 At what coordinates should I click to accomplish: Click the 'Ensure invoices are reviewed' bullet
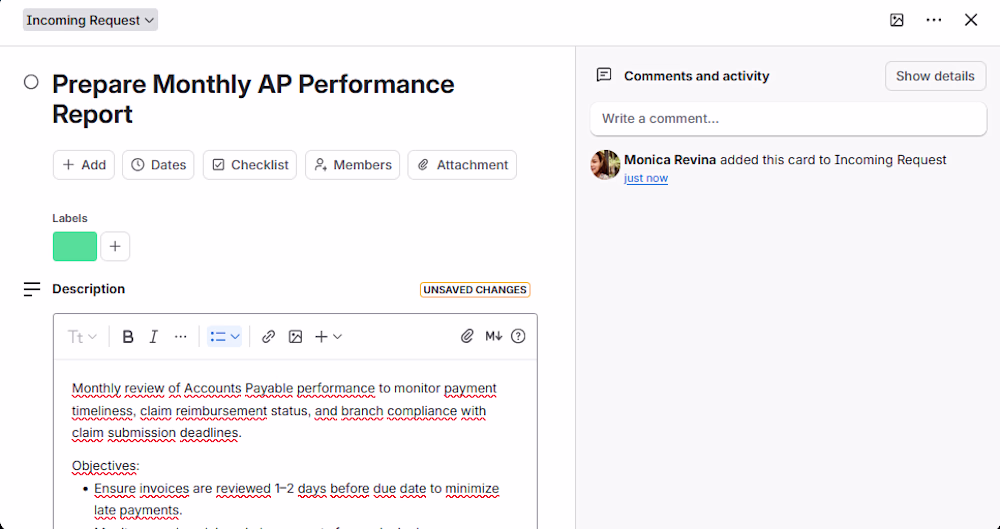296,499
